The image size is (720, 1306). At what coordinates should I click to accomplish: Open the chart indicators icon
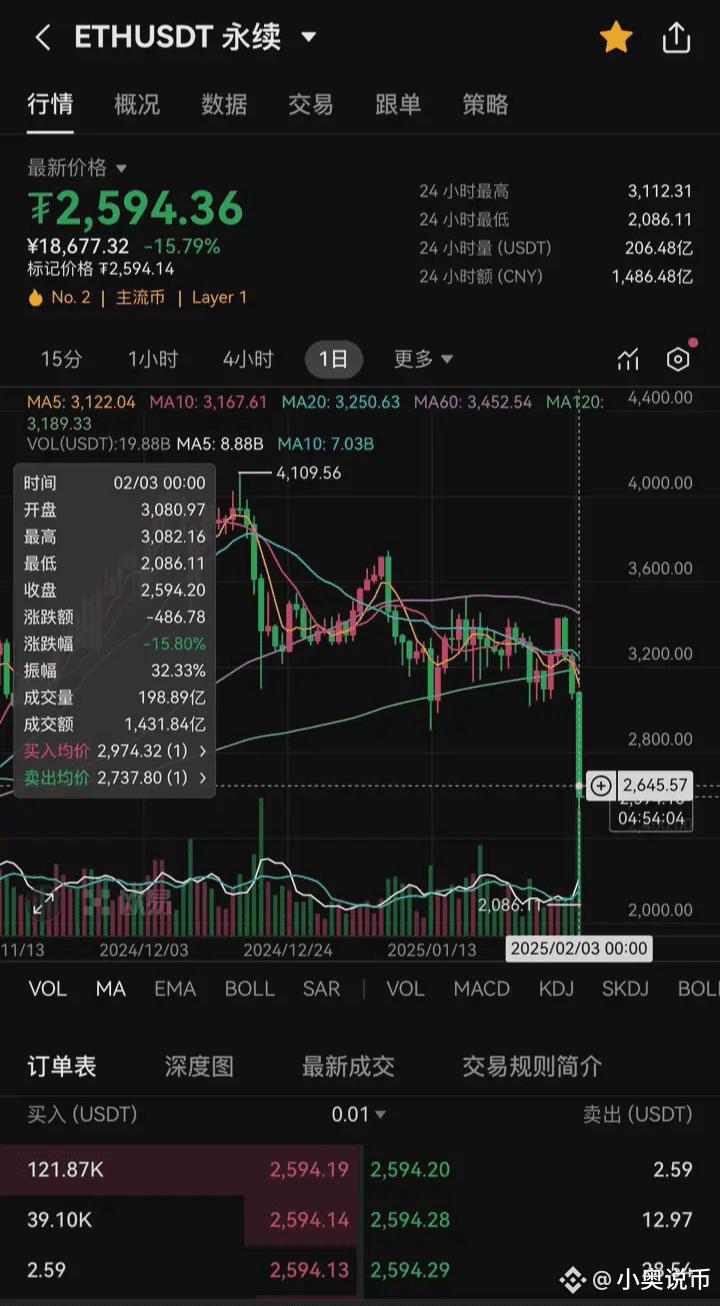coord(627,360)
